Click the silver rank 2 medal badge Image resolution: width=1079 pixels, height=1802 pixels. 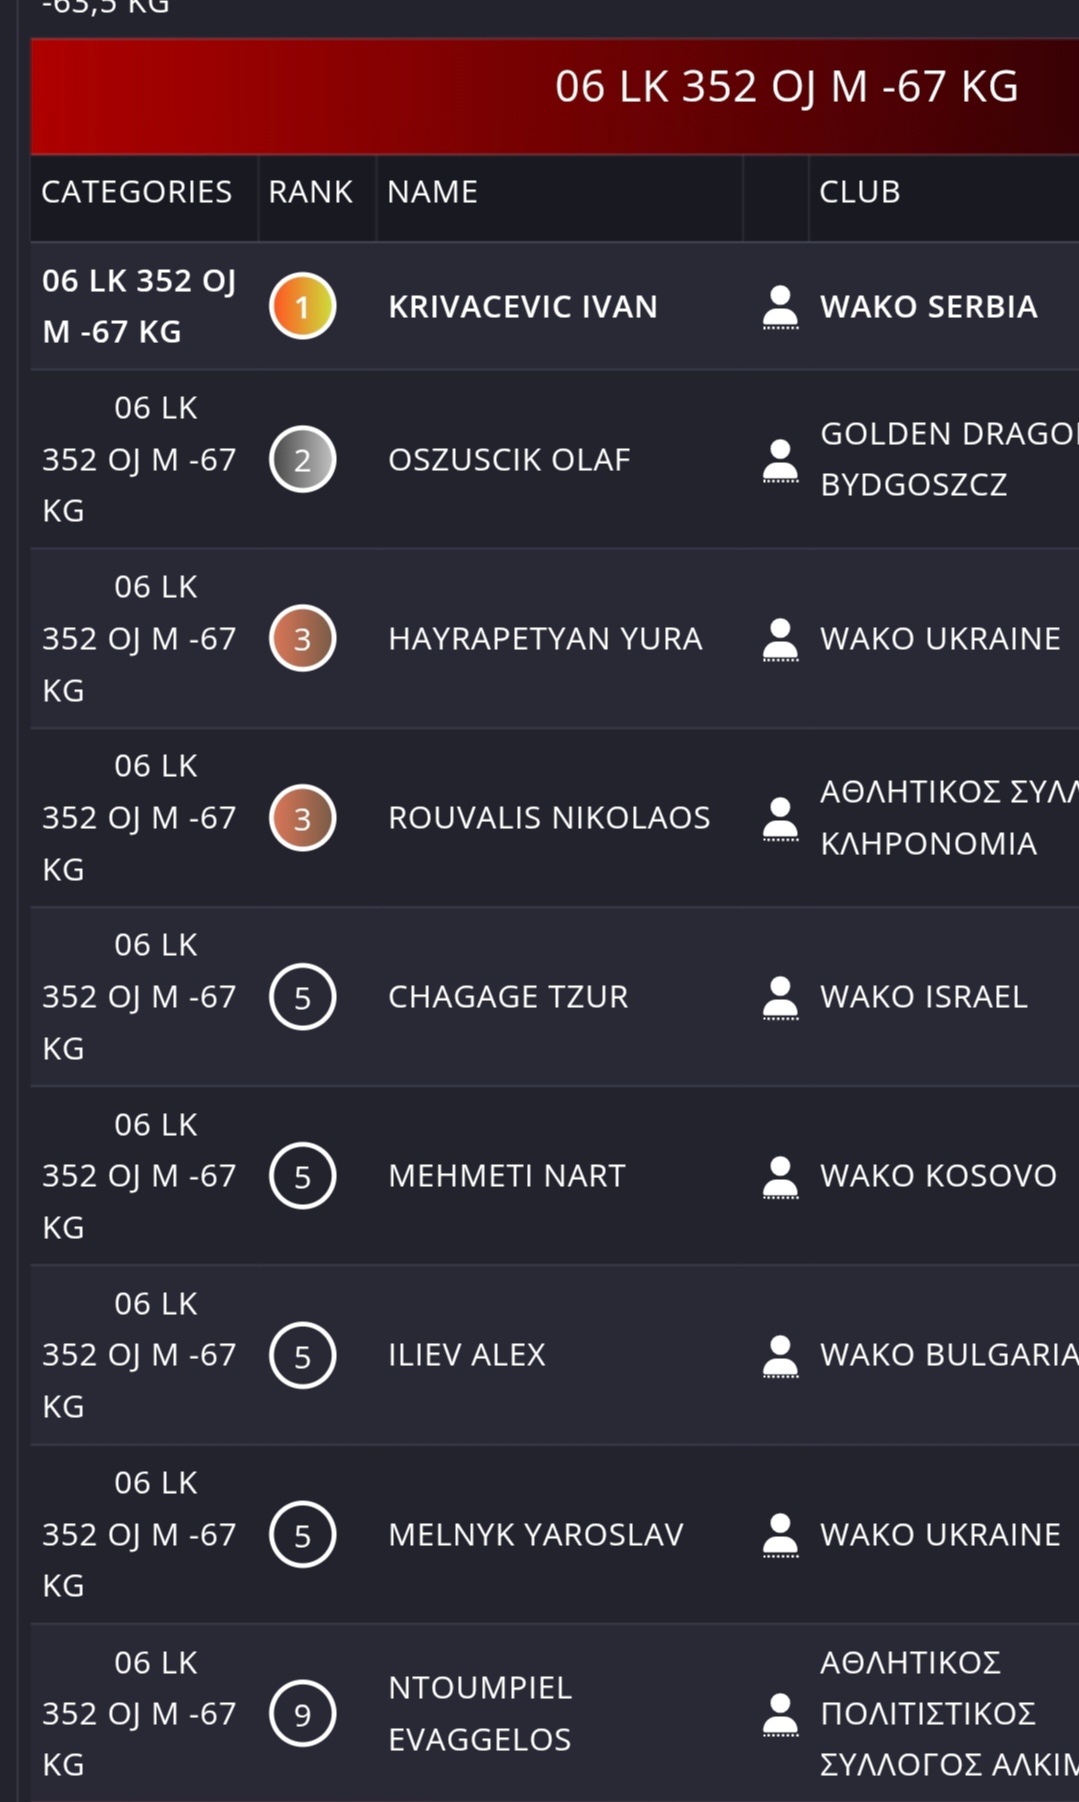coord(302,460)
